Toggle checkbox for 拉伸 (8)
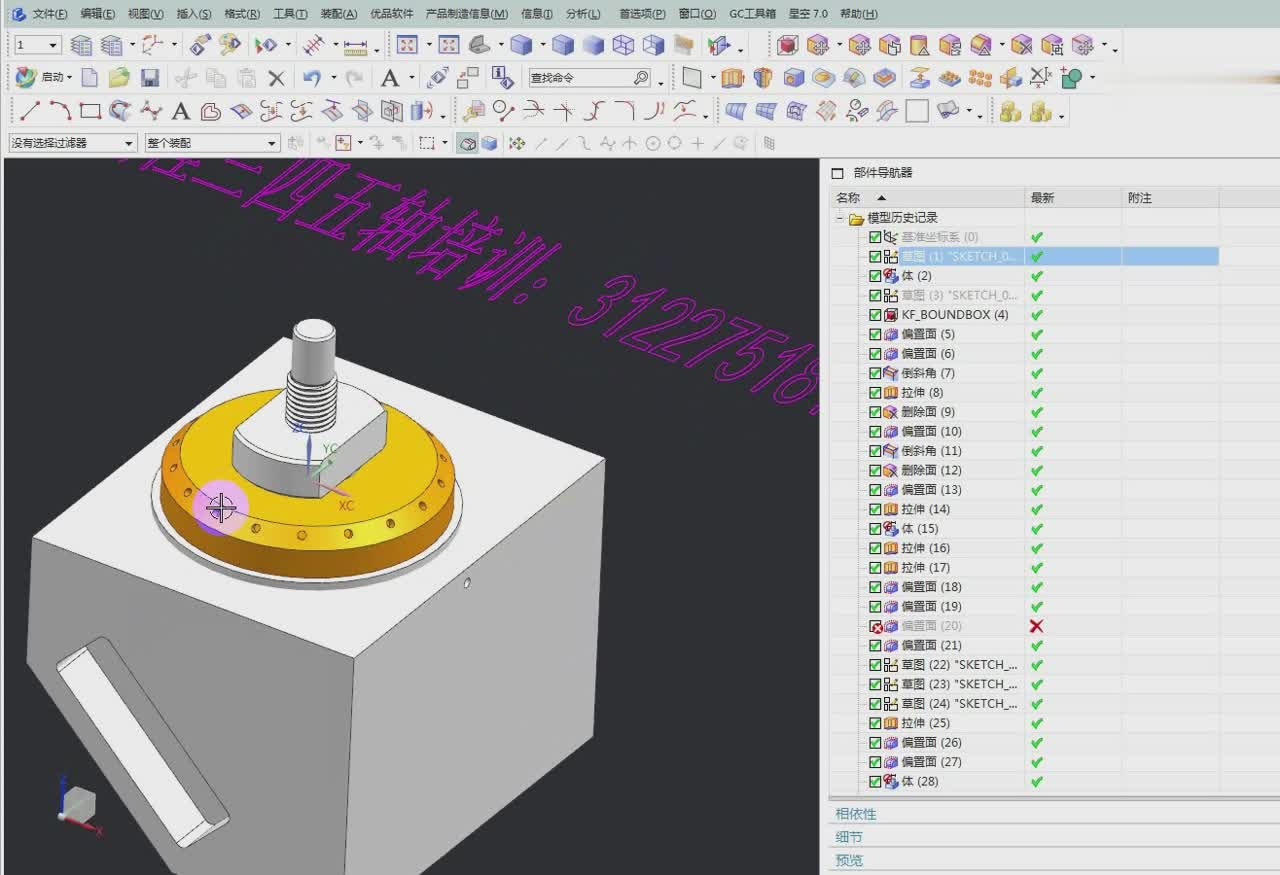Screen dimensions: 1280x875 tap(875, 393)
